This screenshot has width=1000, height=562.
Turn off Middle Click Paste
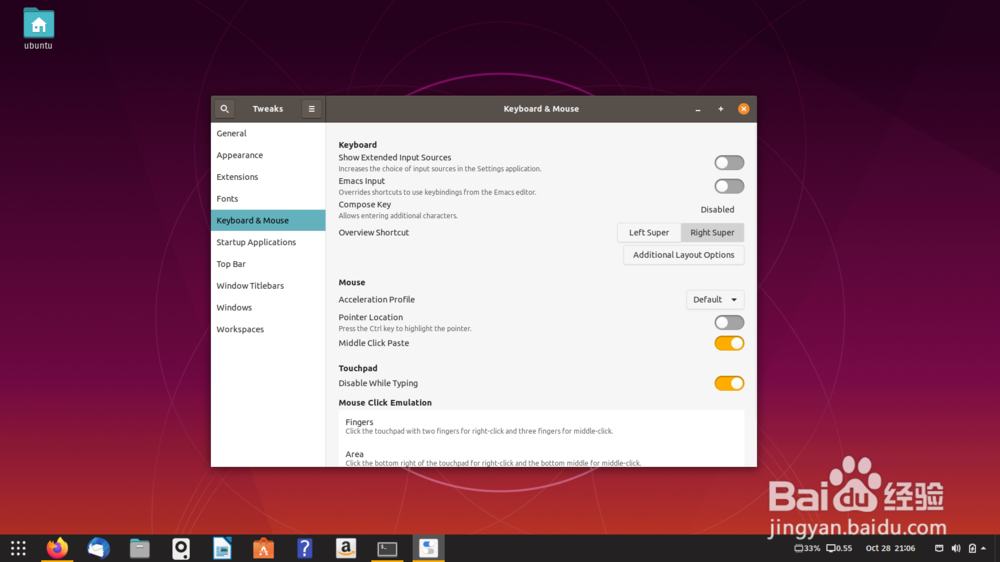(x=729, y=343)
